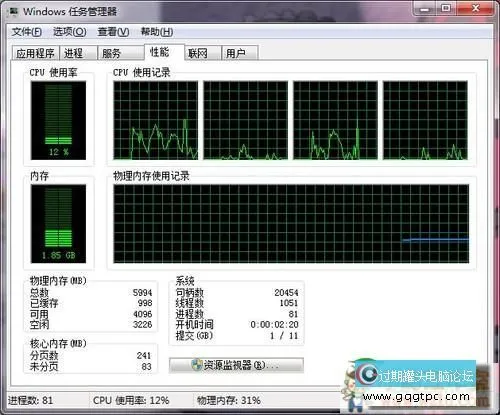Click the CPU 使用率 12% gauge
500x415 pixels.
[x=58, y=120]
